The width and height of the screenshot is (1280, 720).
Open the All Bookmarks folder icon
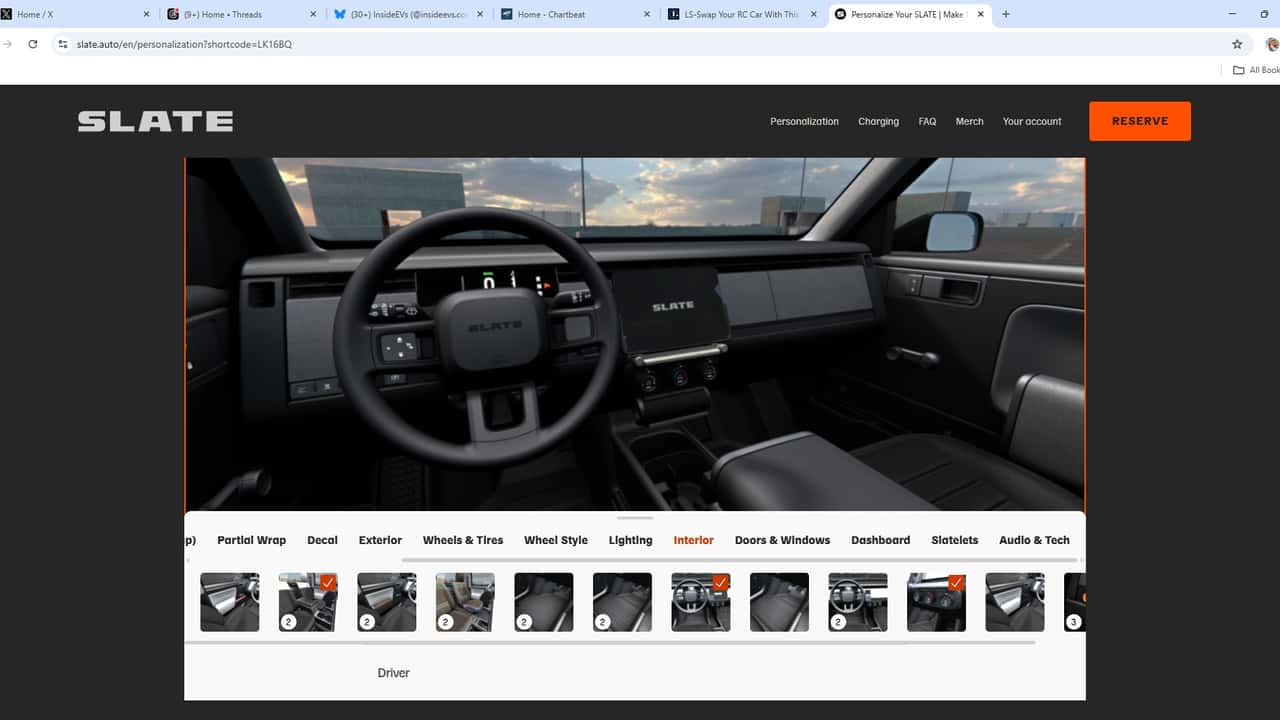[1239, 70]
